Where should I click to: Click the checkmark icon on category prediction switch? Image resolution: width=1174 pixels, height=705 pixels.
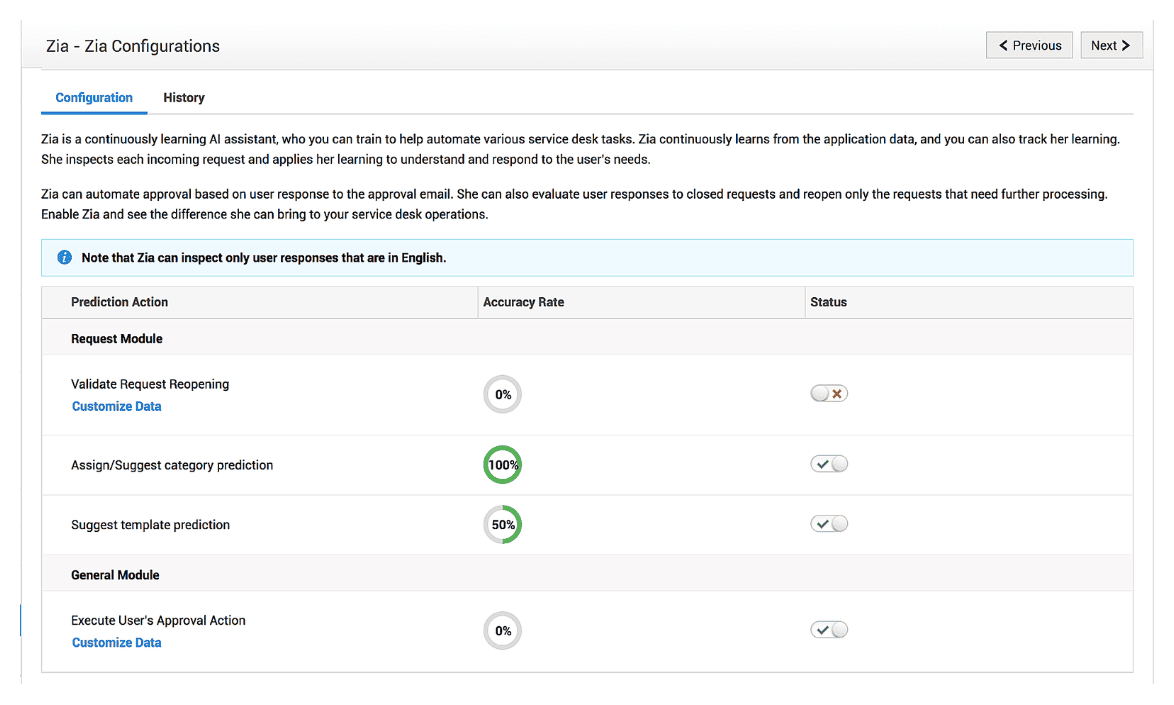coord(823,463)
